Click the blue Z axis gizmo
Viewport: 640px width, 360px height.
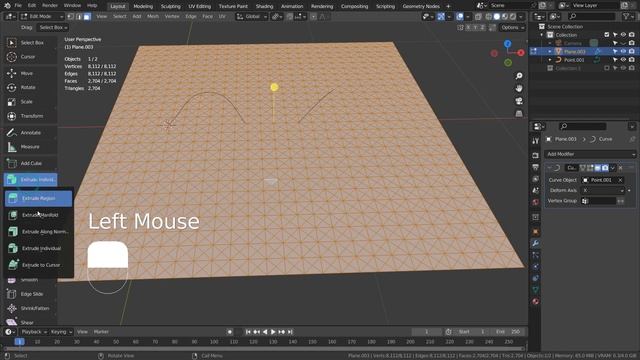click(x=507, y=44)
